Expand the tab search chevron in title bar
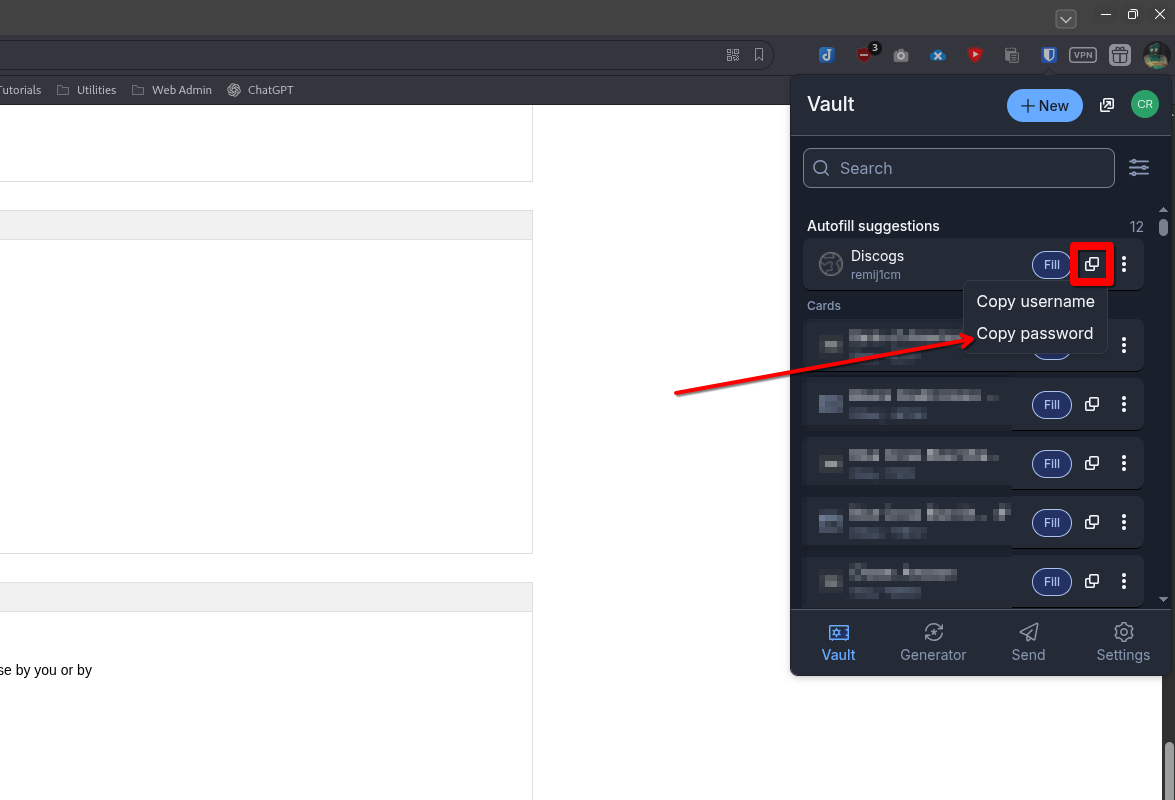 [x=1066, y=19]
